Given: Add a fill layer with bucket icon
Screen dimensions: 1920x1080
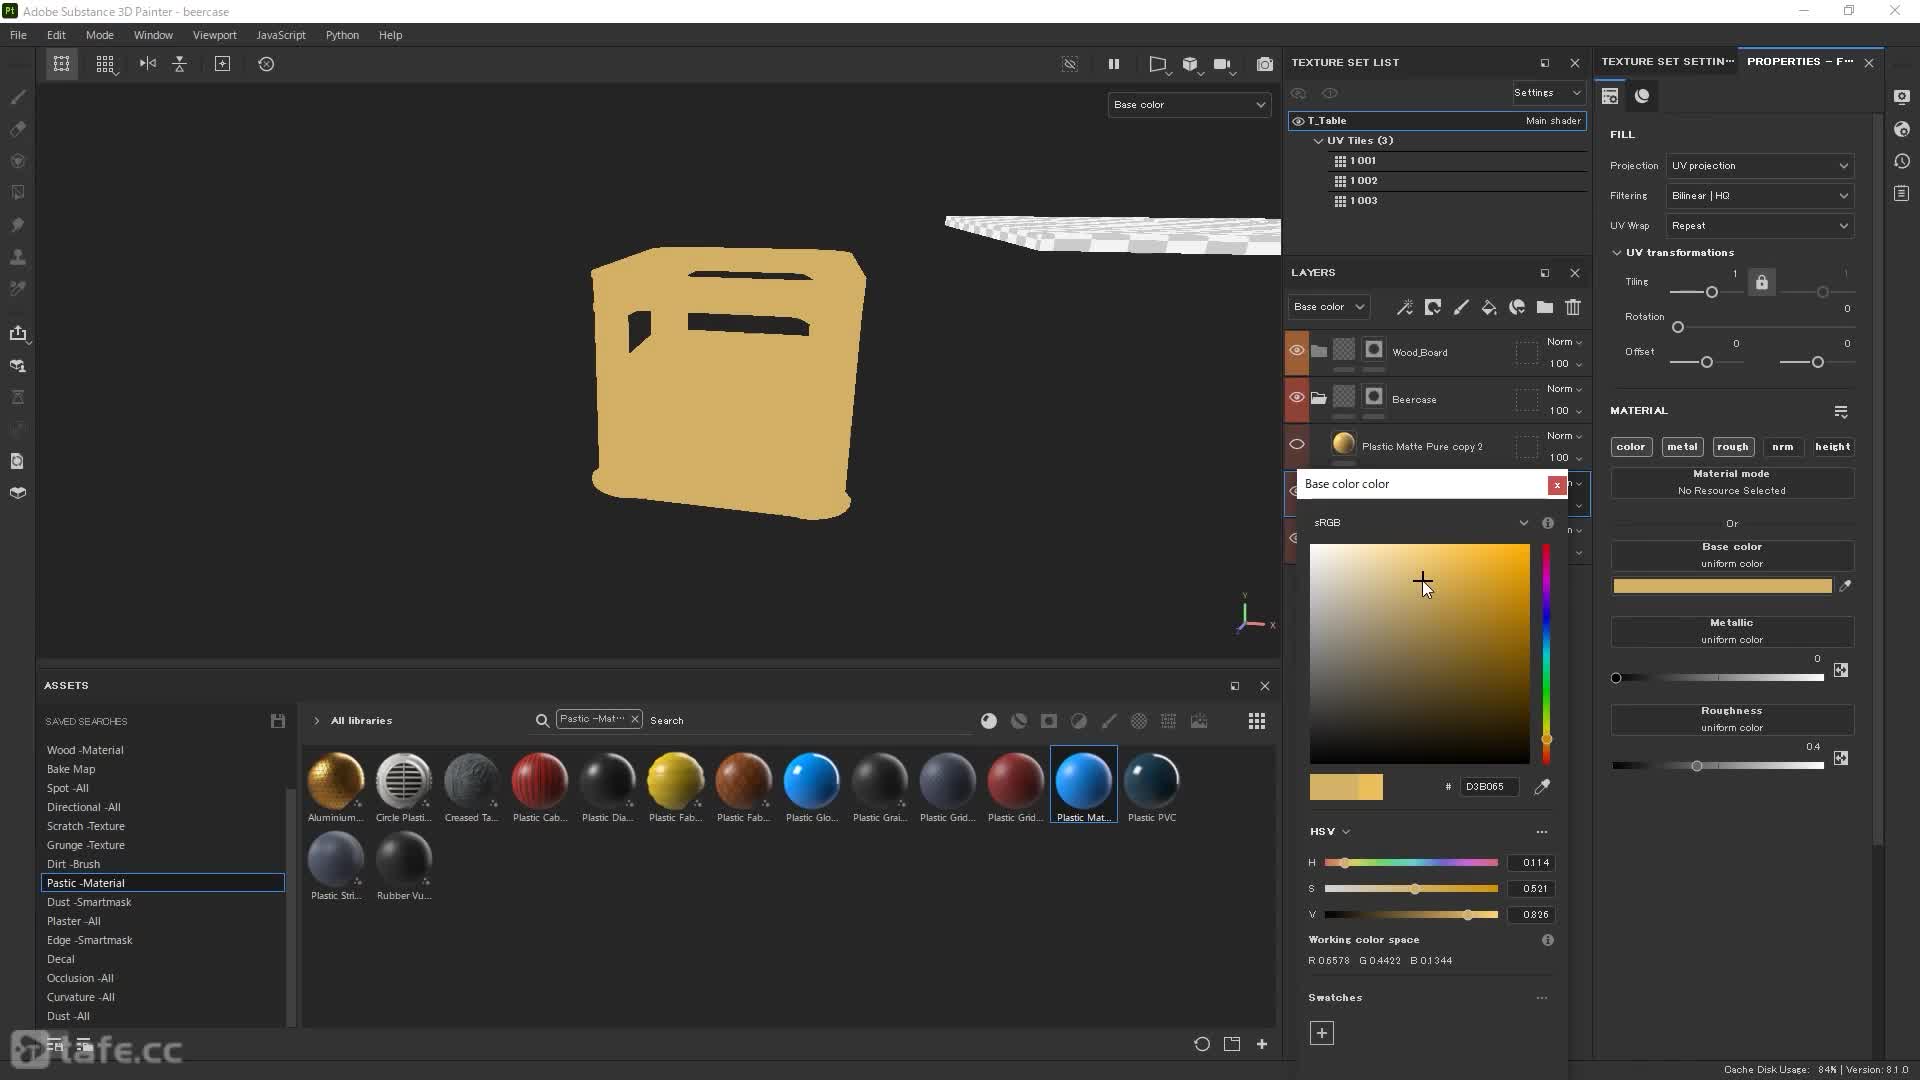Looking at the screenshot, I should point(1489,307).
